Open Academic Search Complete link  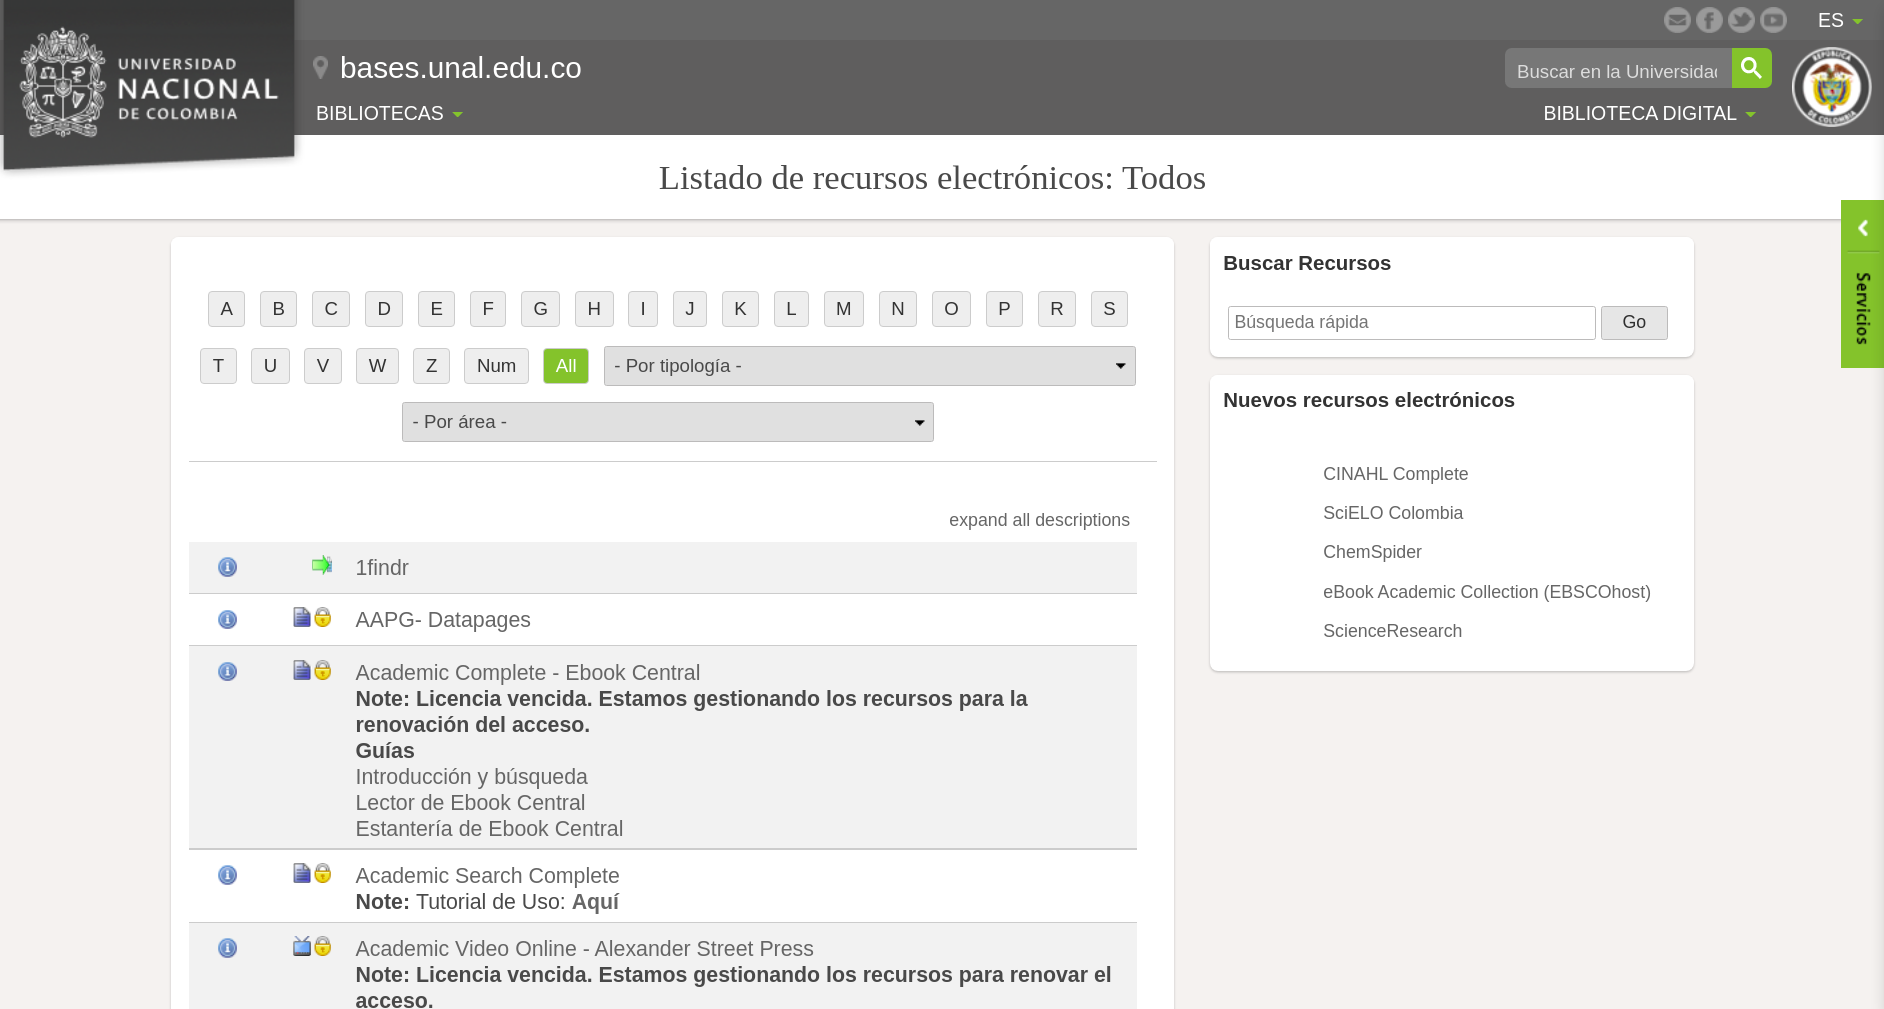pyautogui.click(x=487, y=876)
